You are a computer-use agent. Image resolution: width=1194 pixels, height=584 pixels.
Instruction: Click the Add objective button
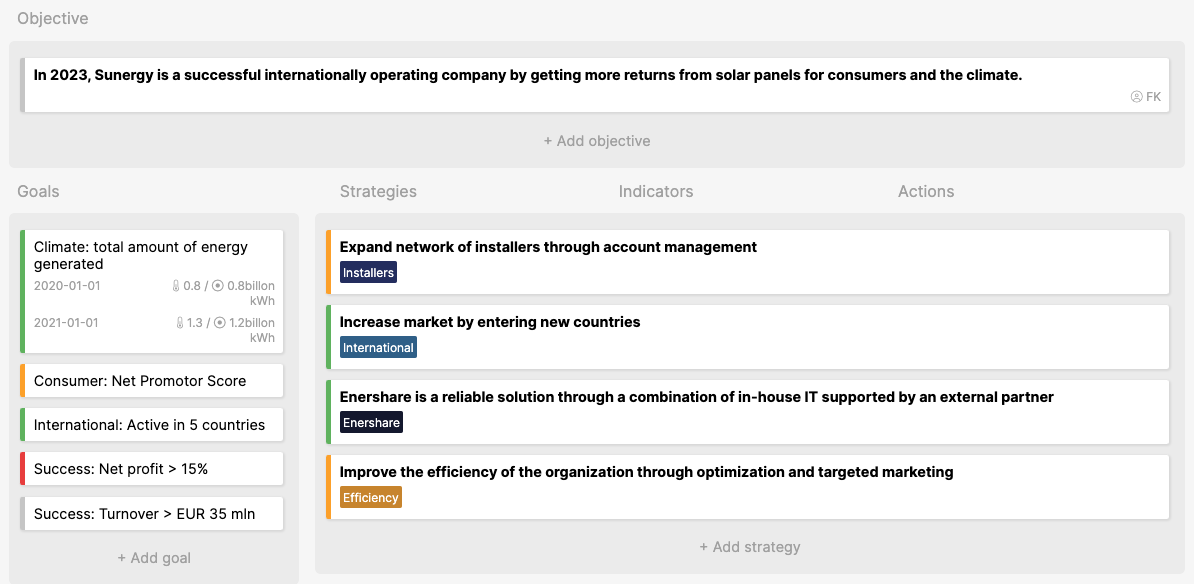click(x=597, y=141)
